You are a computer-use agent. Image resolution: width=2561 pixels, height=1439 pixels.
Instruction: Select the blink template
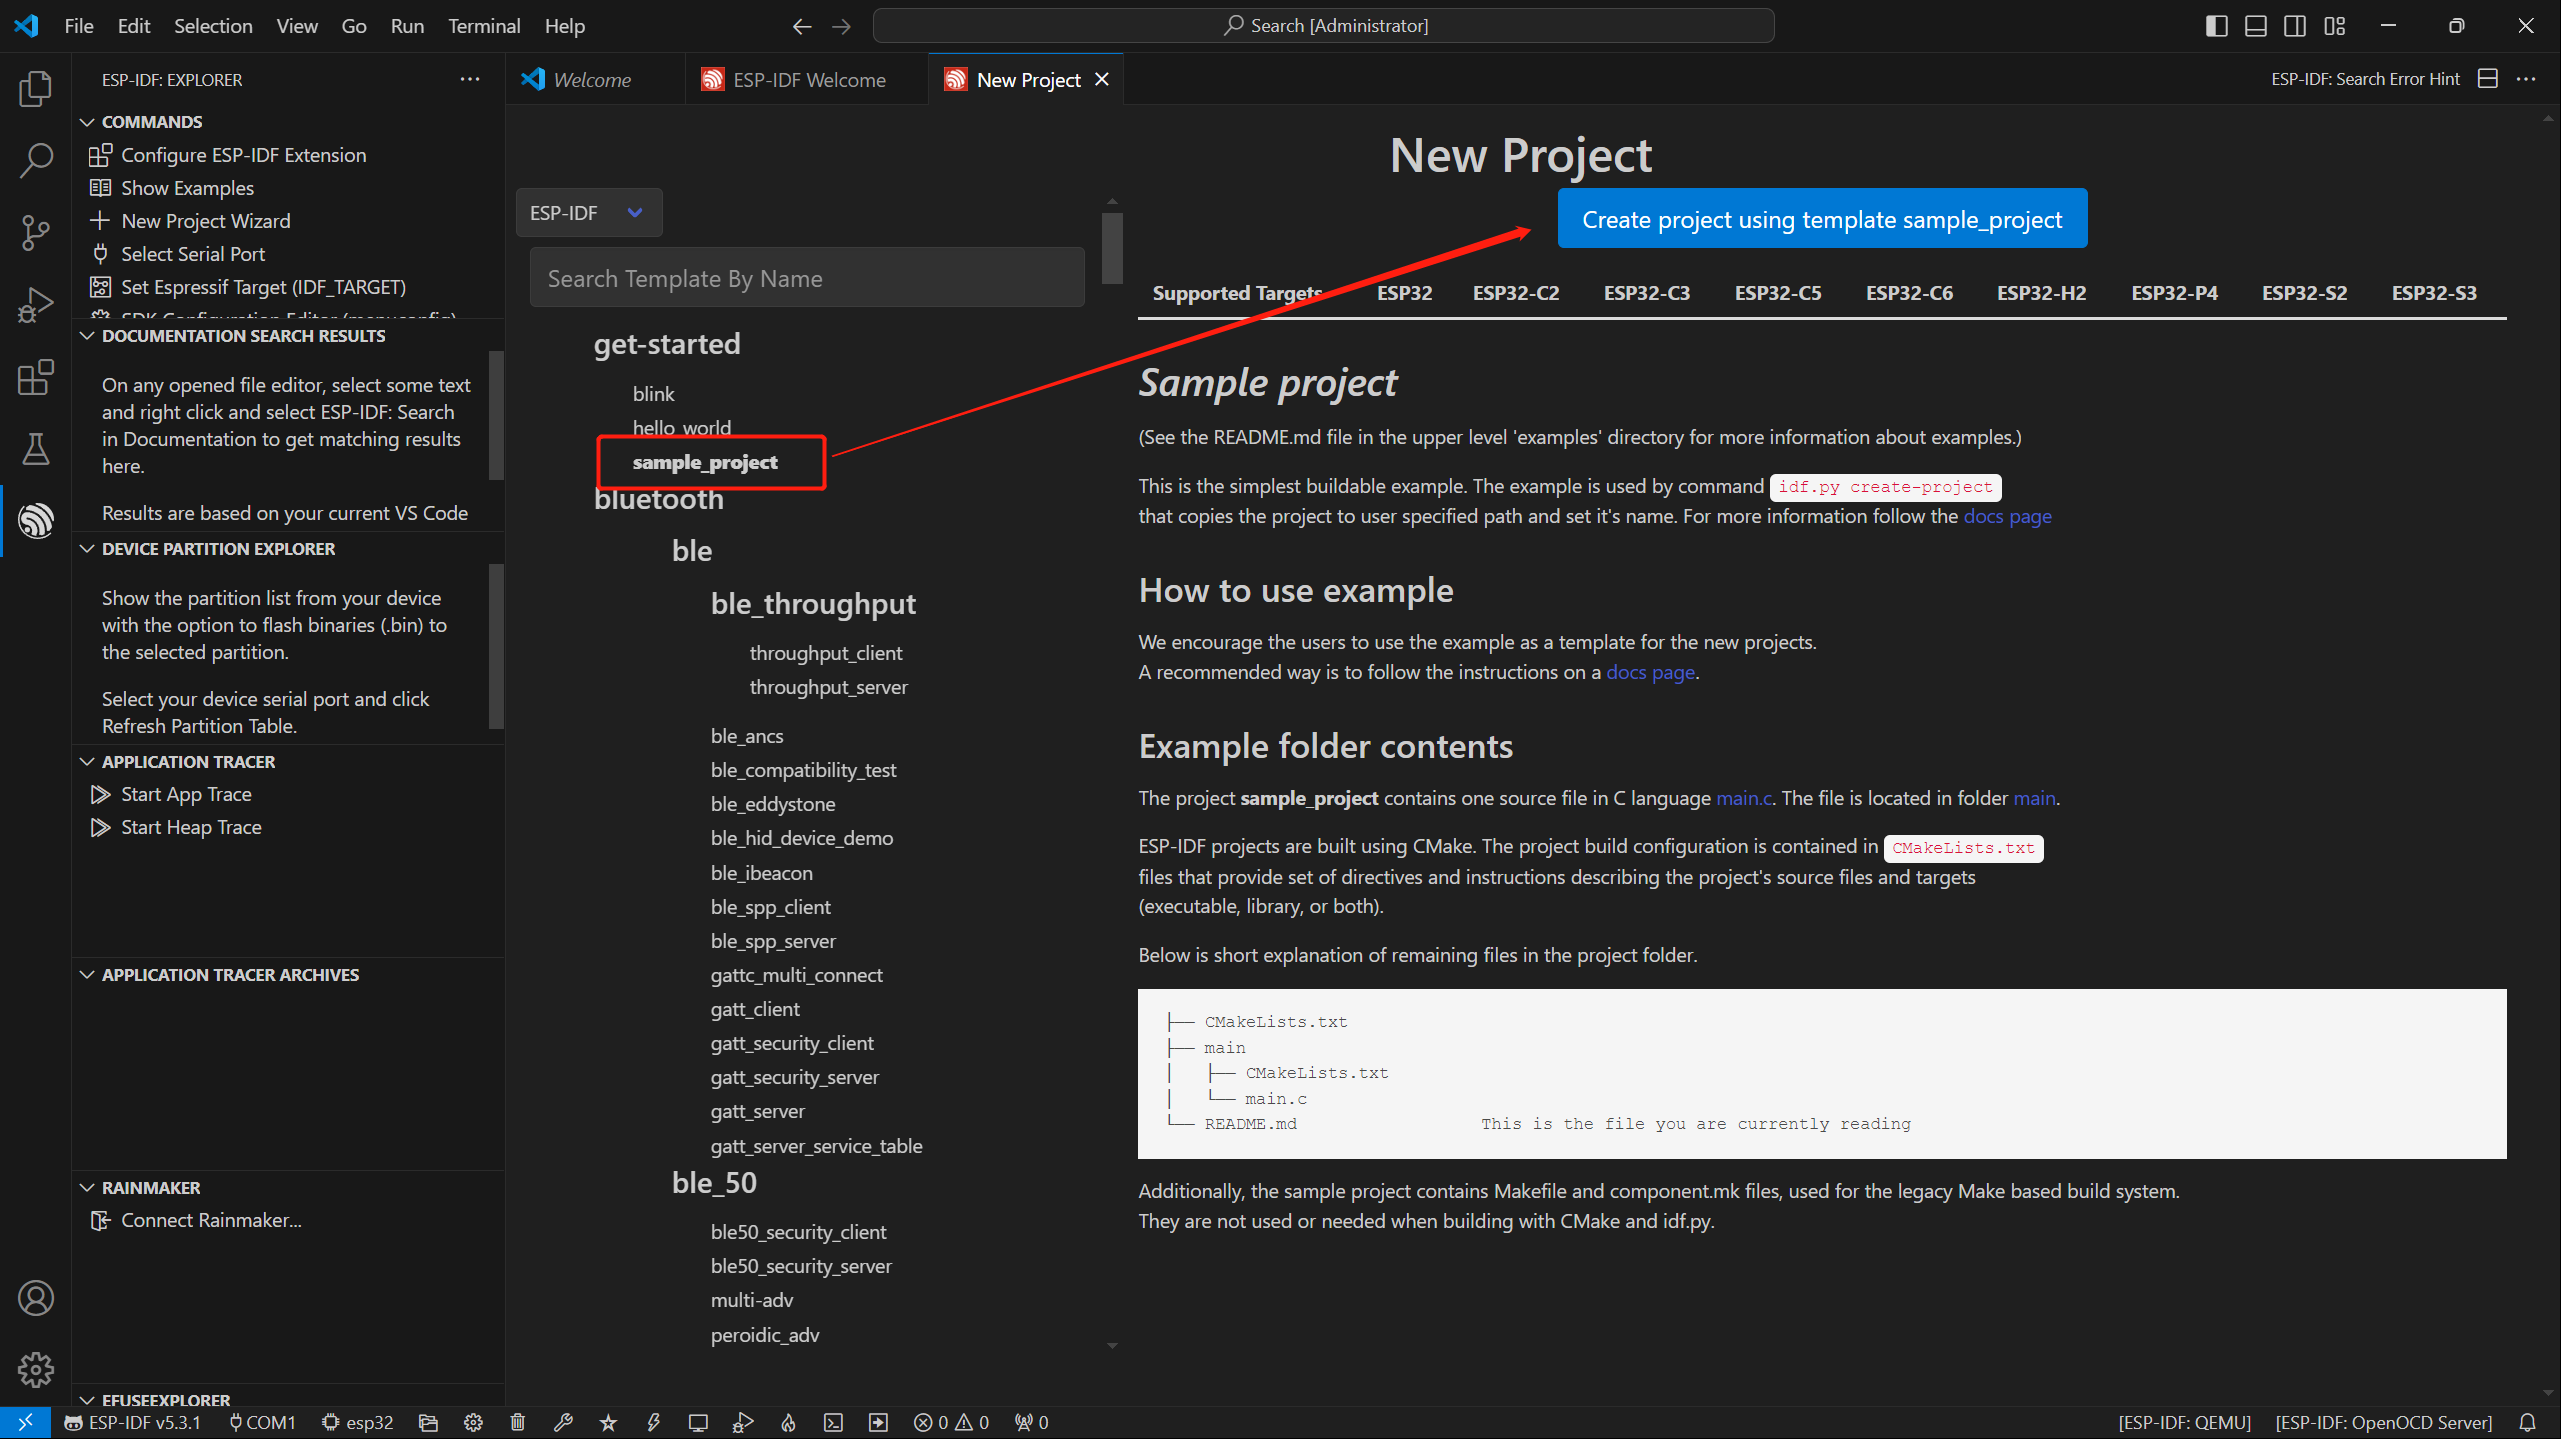tap(653, 394)
